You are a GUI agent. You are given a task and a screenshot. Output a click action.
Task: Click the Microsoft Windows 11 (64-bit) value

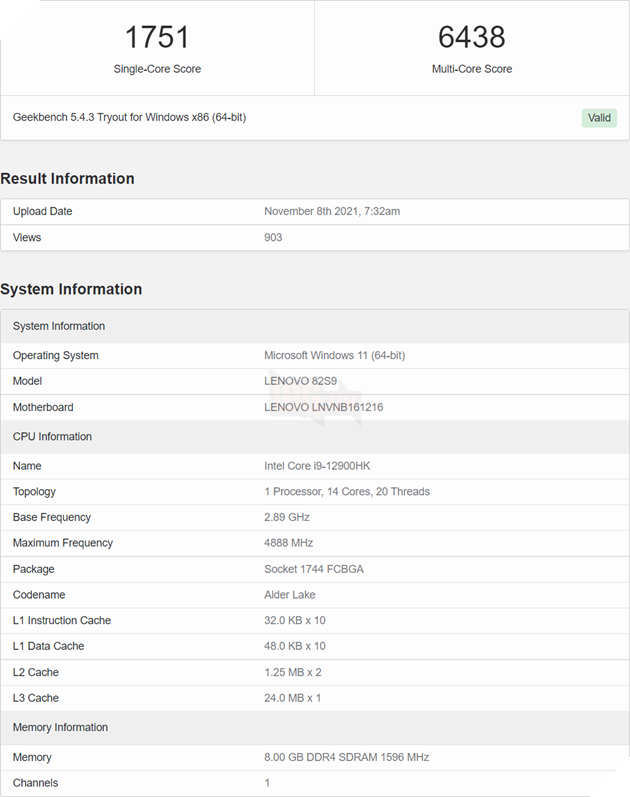[334, 355]
